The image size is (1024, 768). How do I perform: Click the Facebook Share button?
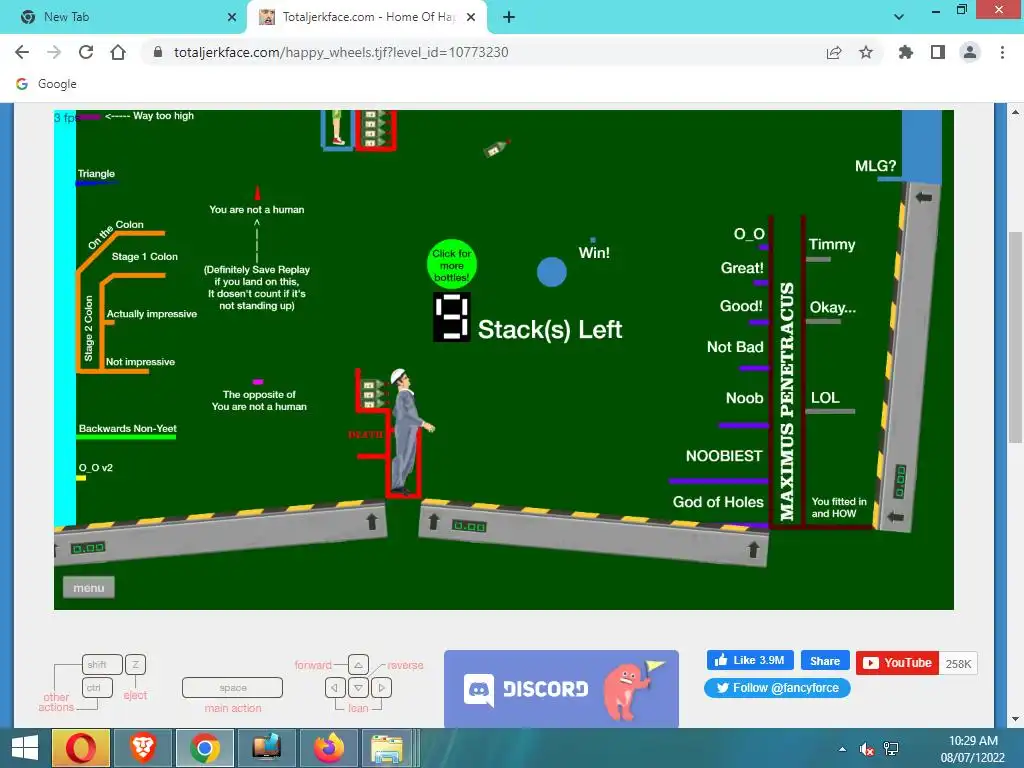[825, 661]
